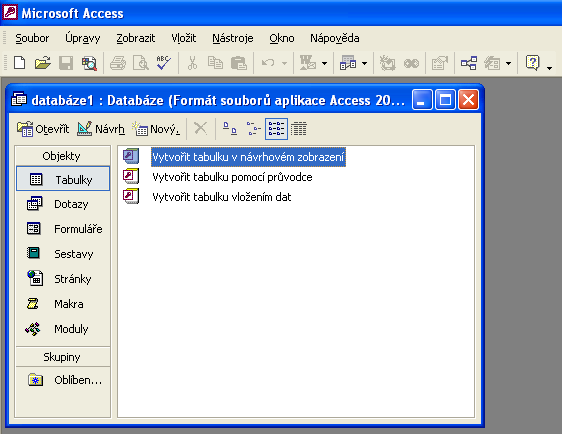Click the Undo arrow icon
The height and width of the screenshot is (434, 562).
pos(268,63)
